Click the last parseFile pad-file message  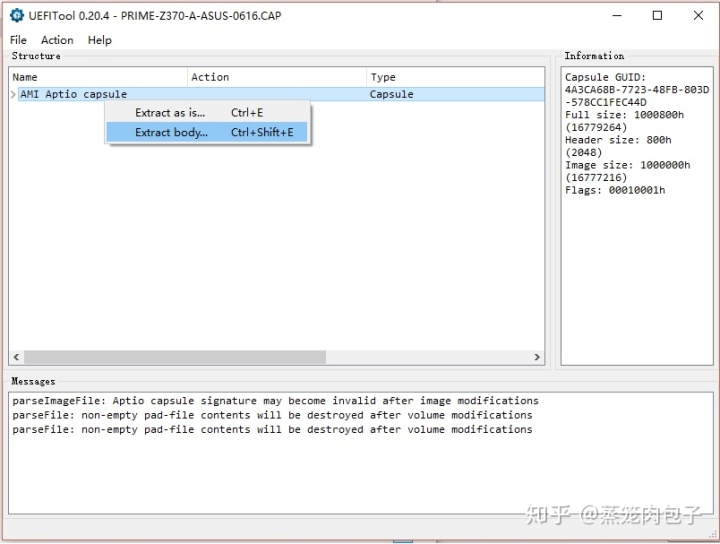click(272, 429)
